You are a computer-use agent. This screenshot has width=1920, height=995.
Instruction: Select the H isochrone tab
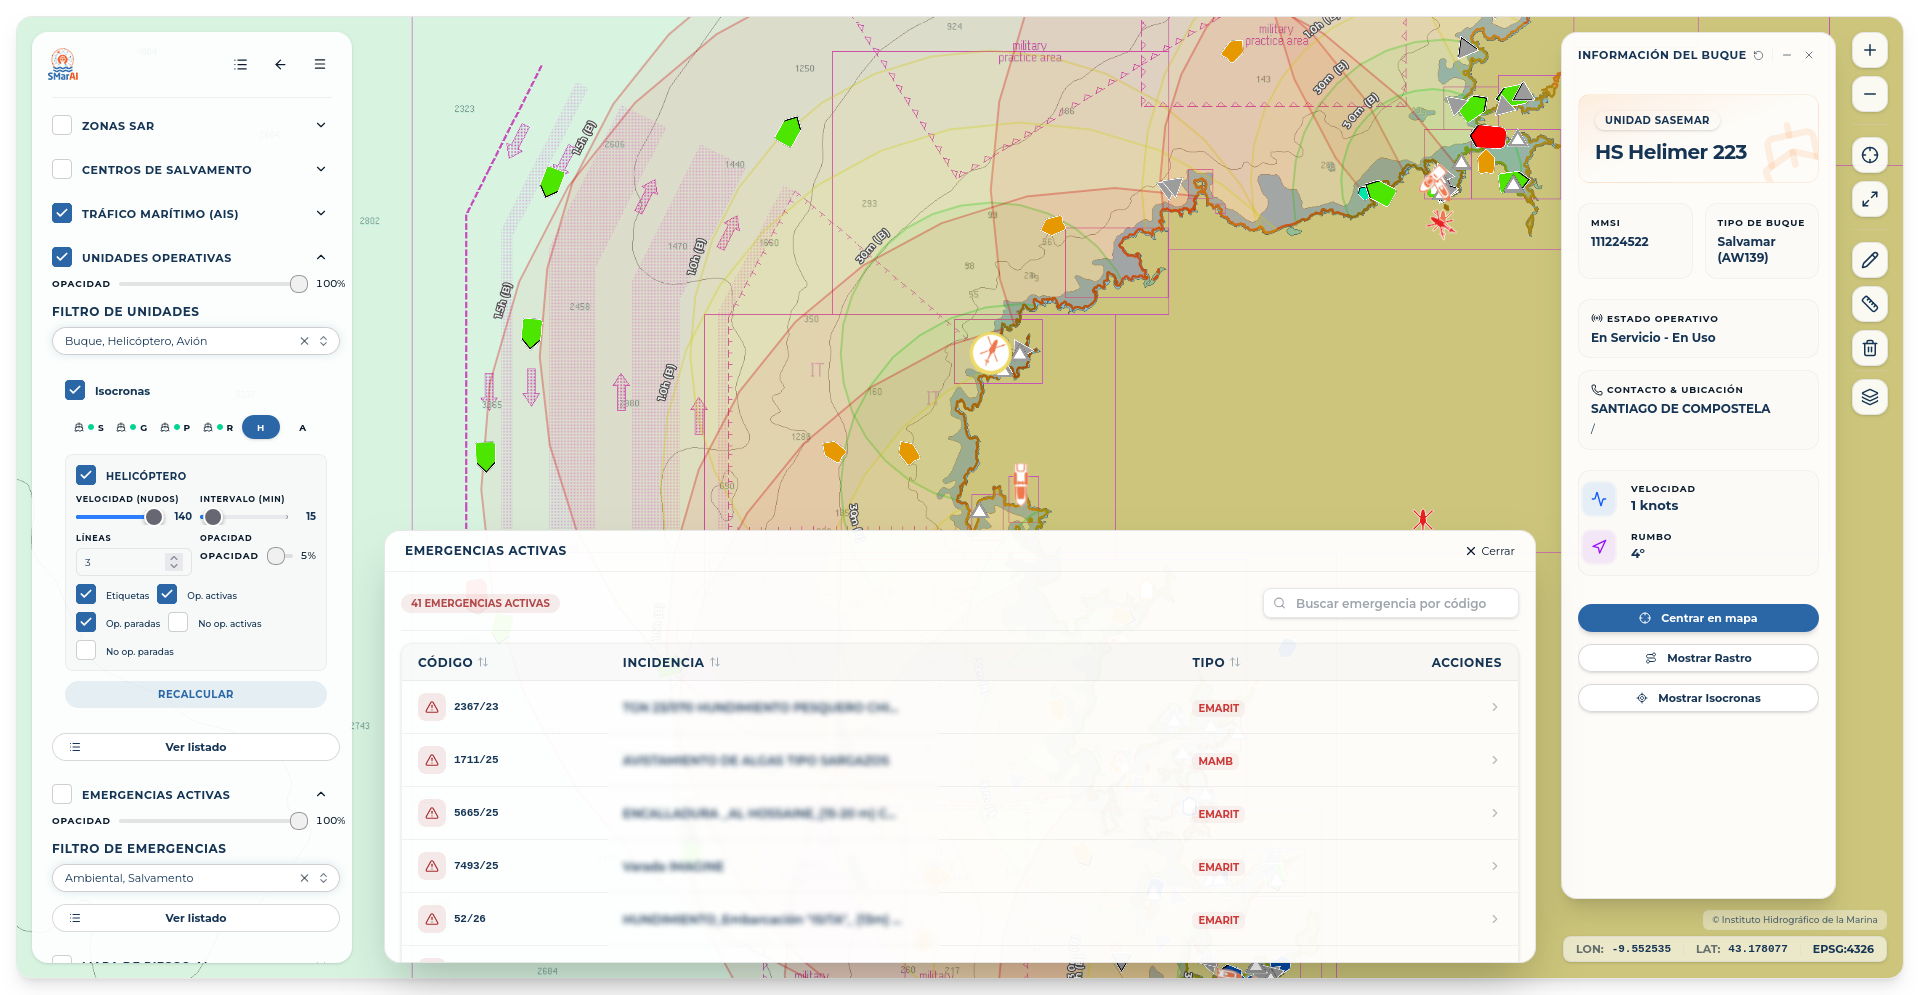click(x=261, y=427)
